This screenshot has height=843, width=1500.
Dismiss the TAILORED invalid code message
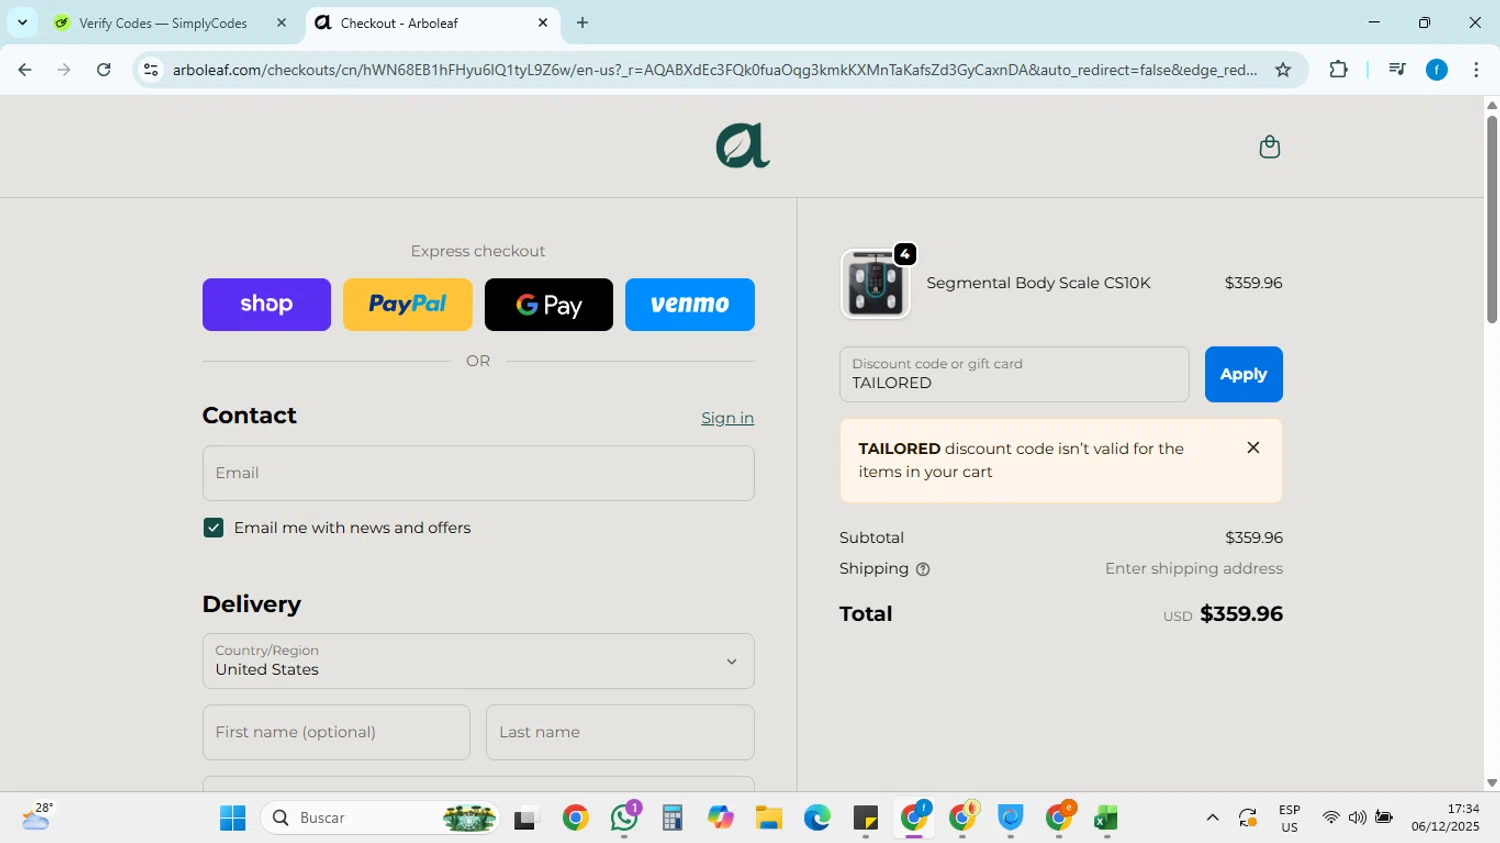[1253, 448]
